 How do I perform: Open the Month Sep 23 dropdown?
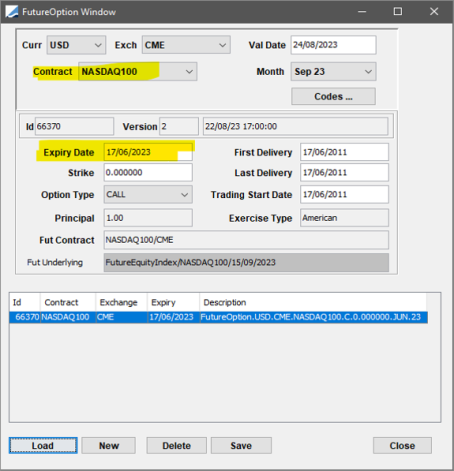click(x=333, y=71)
